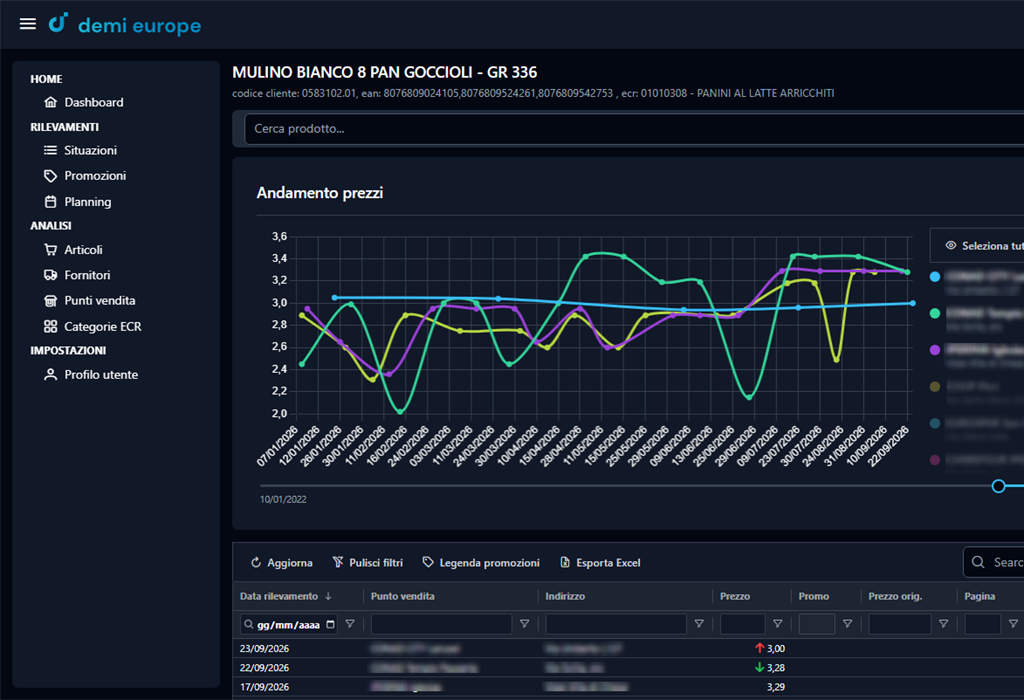This screenshot has width=1024, height=700.
Task: Toggle the green legend series dot
Action: click(935, 313)
